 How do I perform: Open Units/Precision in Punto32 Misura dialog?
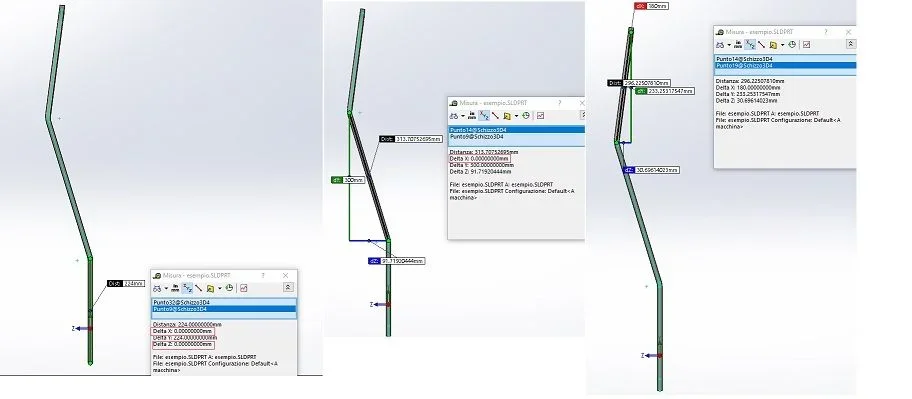(x=175, y=288)
